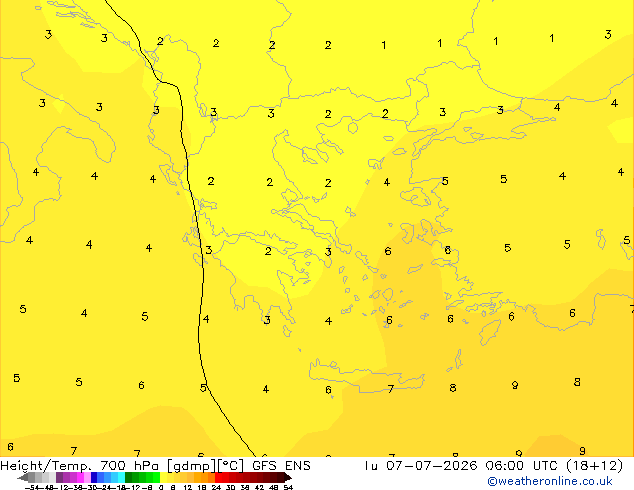Pick the dark blue legend swatch above -30
This screenshot has width=634, height=490.
[94, 477]
